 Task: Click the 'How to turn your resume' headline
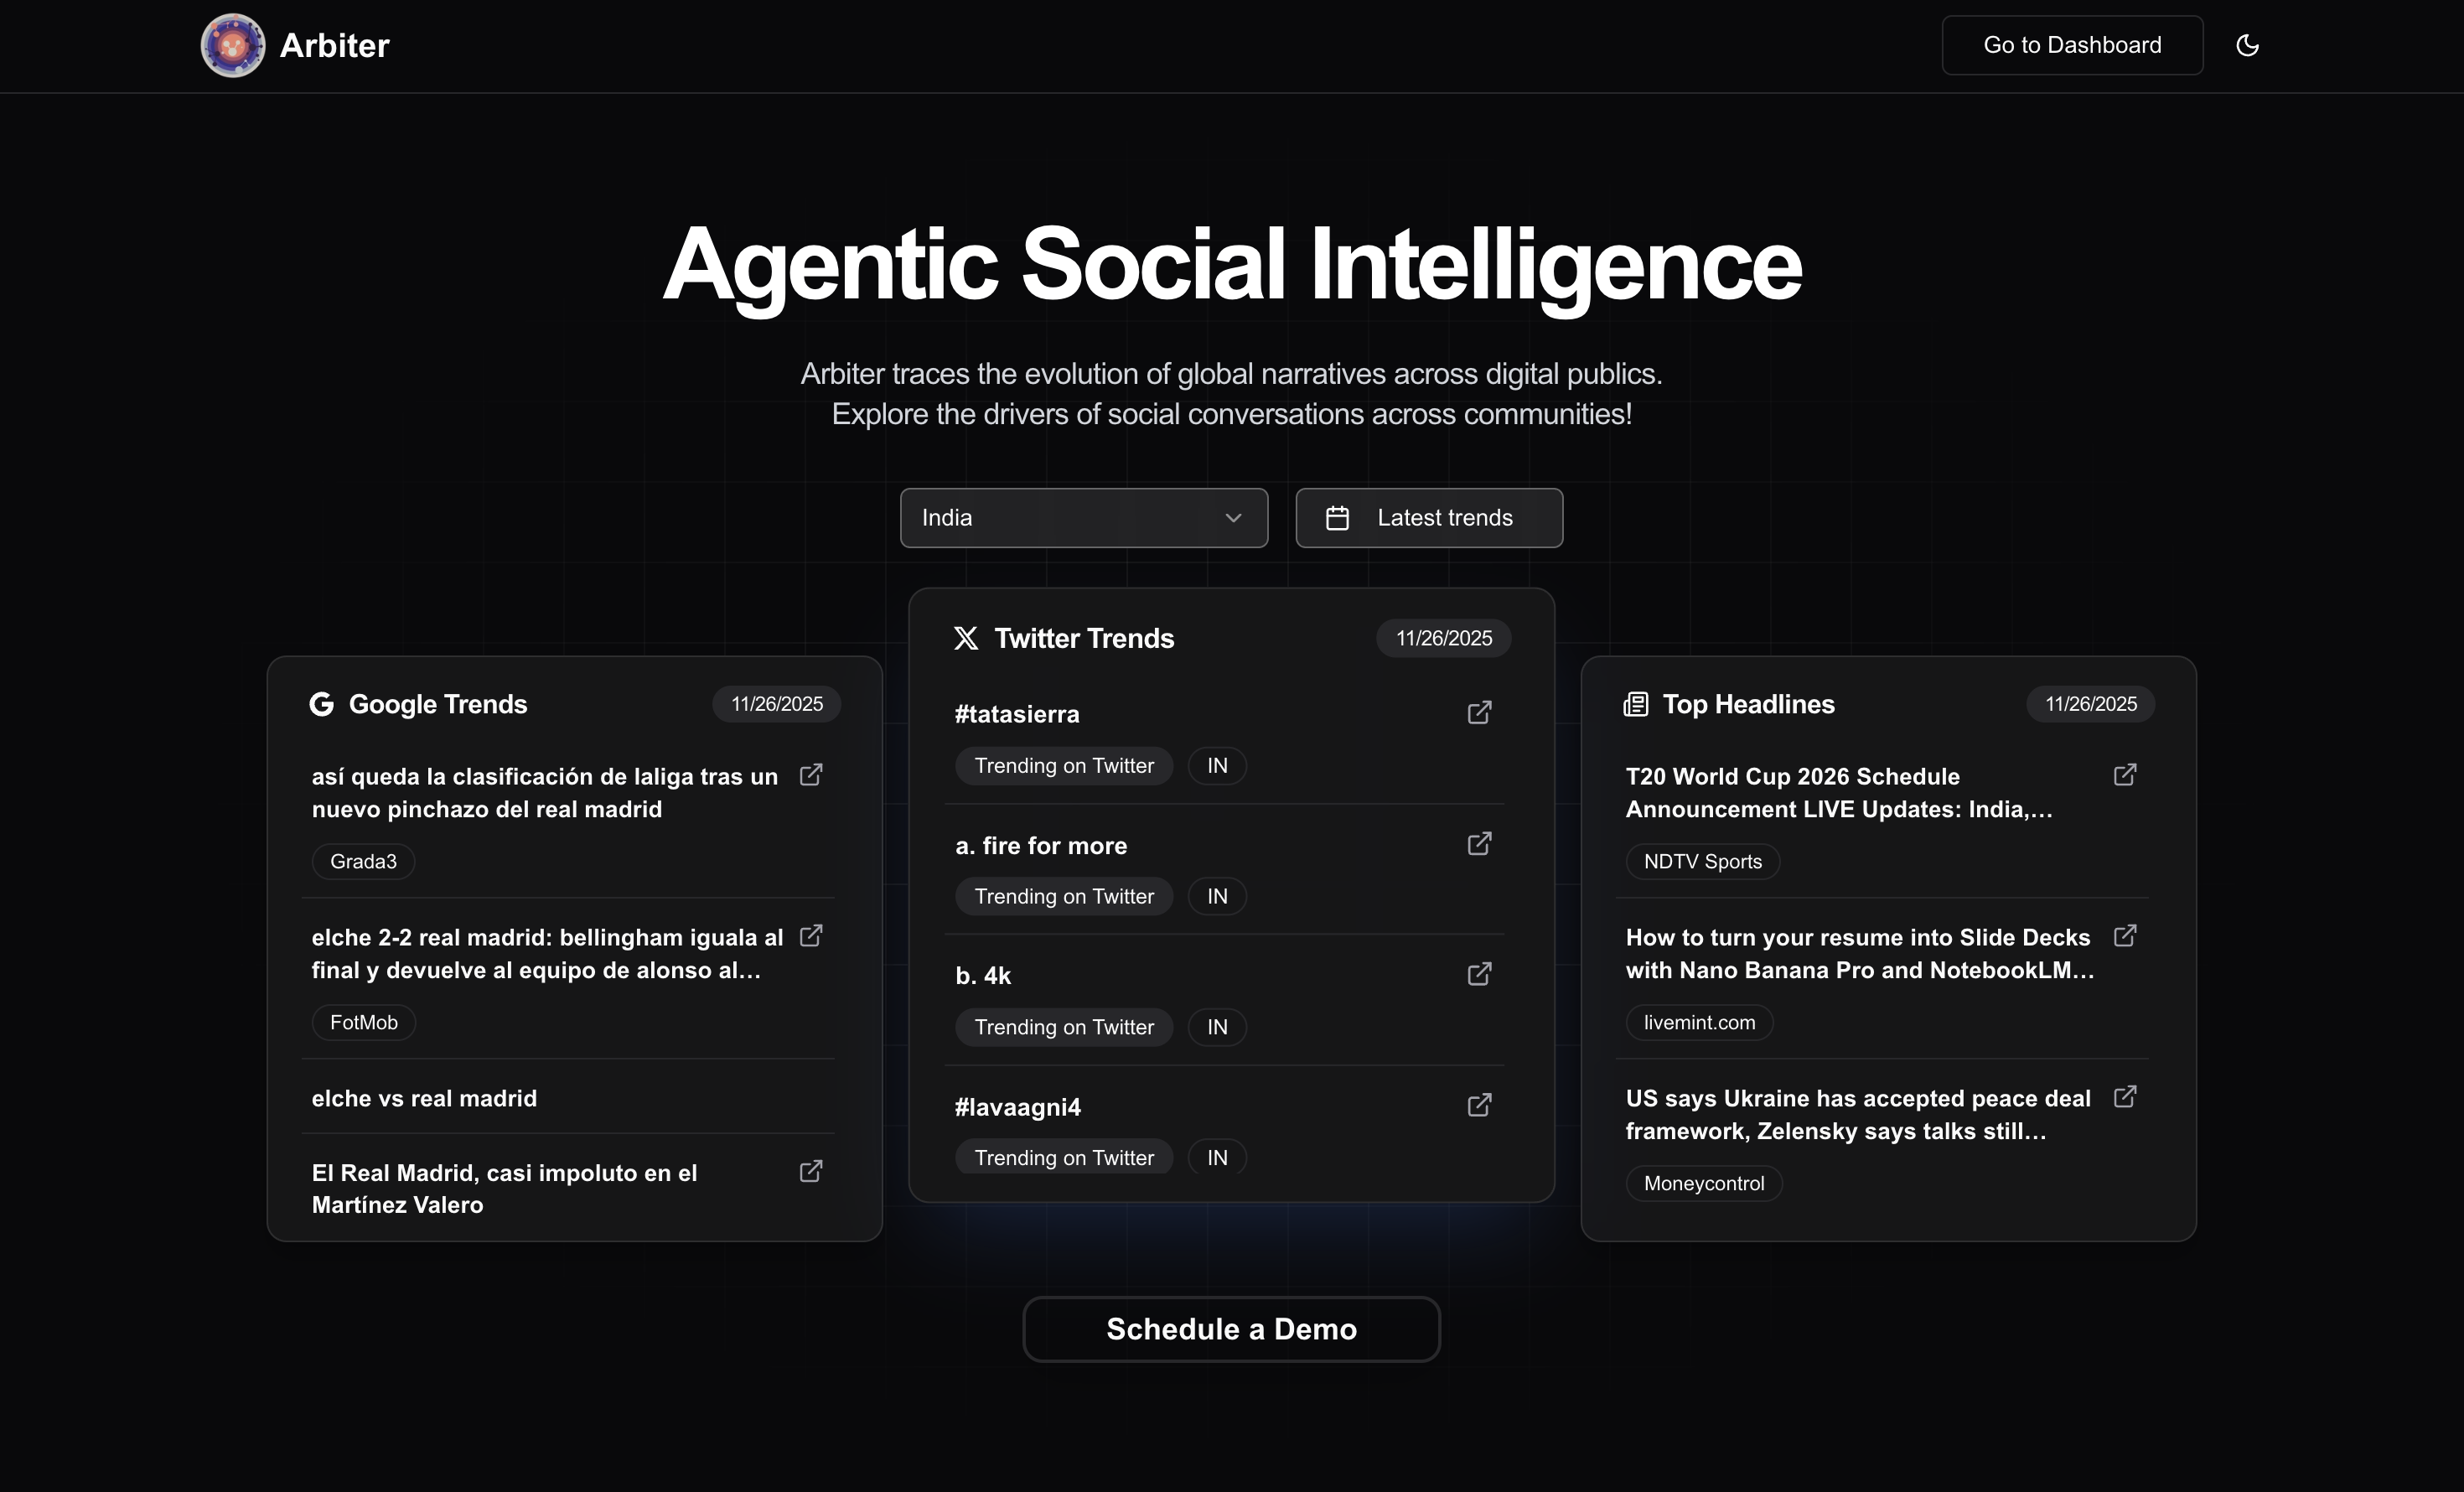point(1860,954)
